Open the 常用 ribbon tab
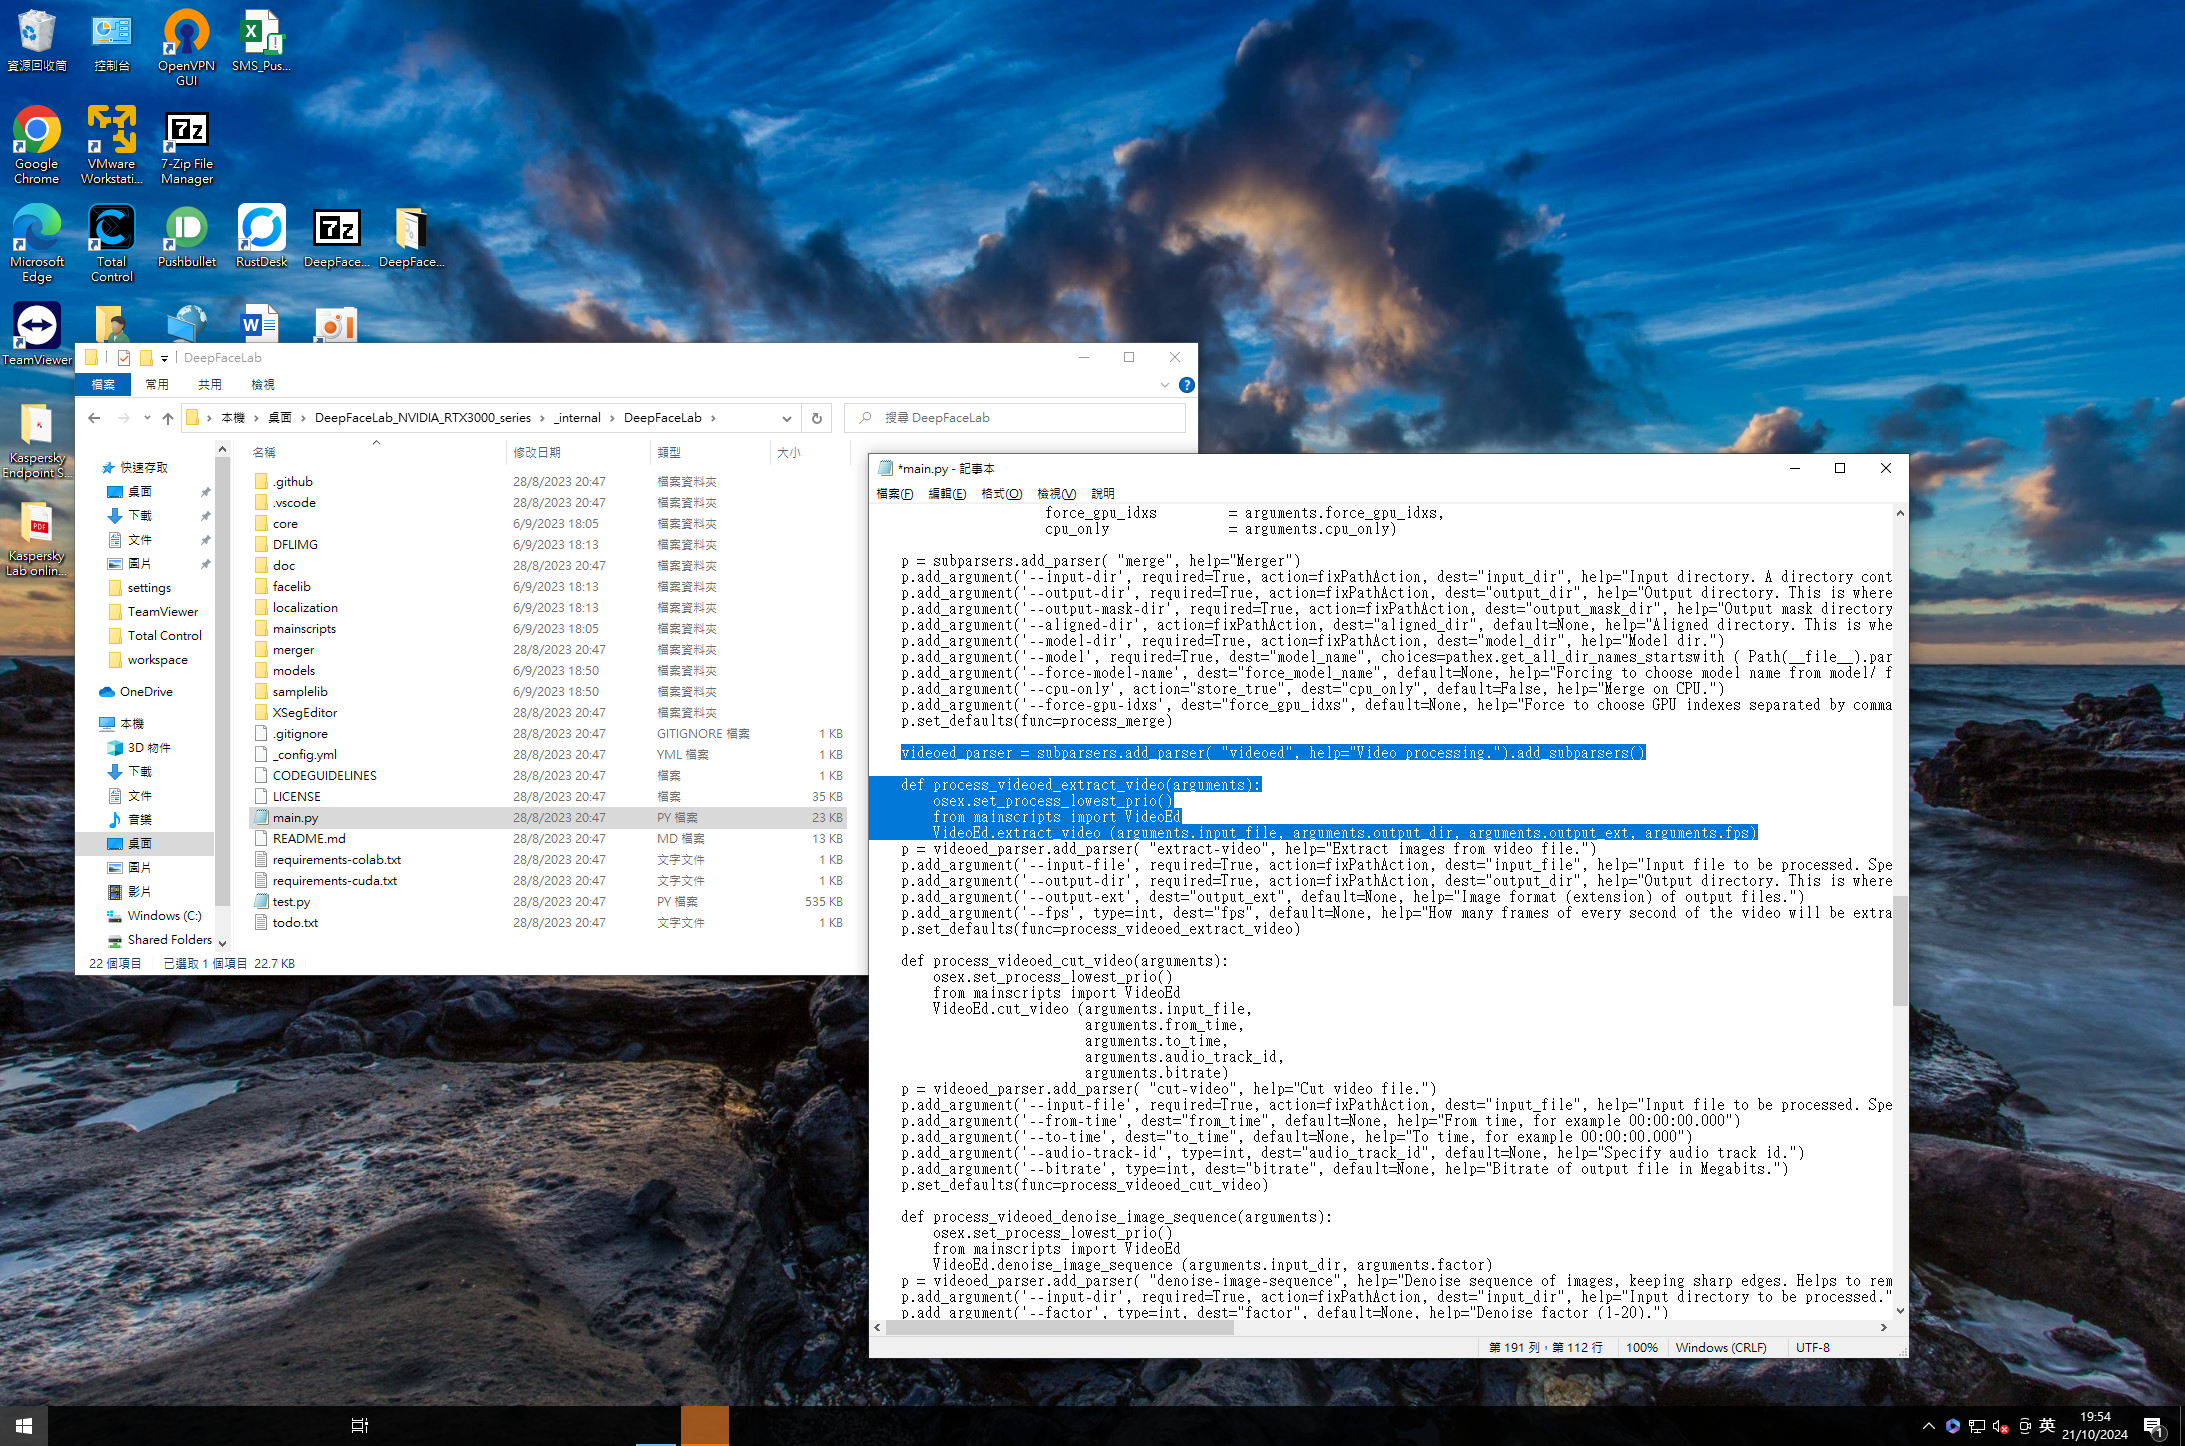This screenshot has height=1446, width=2185. coord(157,385)
